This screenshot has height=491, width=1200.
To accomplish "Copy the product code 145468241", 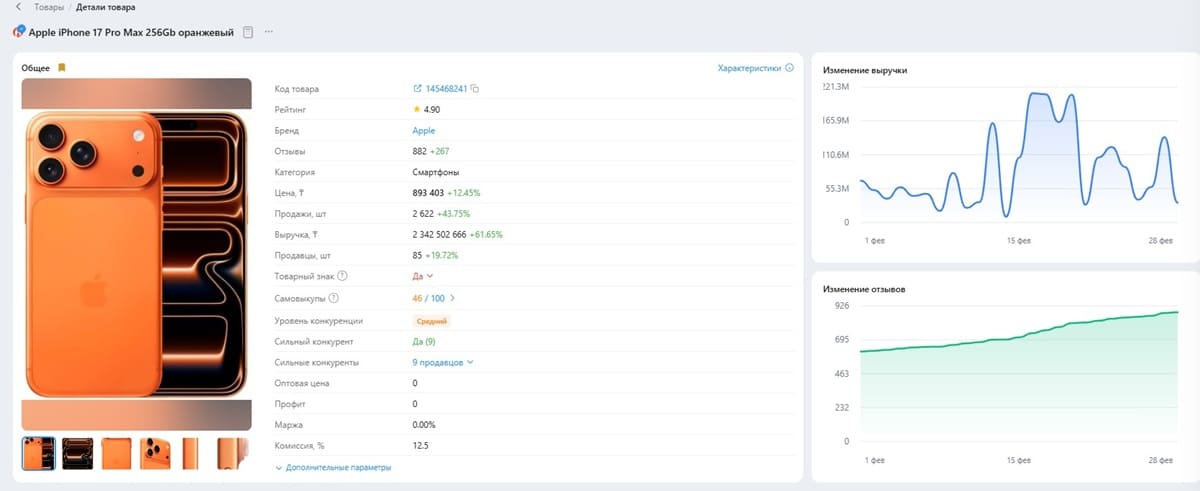I will point(475,89).
